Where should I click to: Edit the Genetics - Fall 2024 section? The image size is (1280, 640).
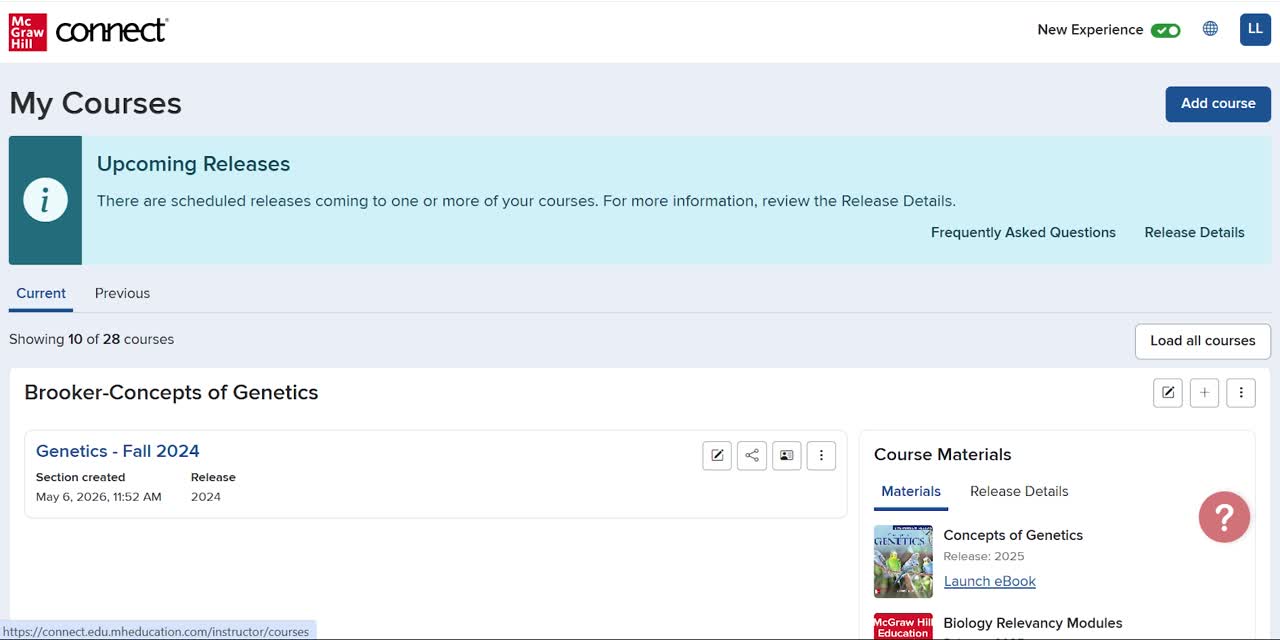(x=717, y=455)
